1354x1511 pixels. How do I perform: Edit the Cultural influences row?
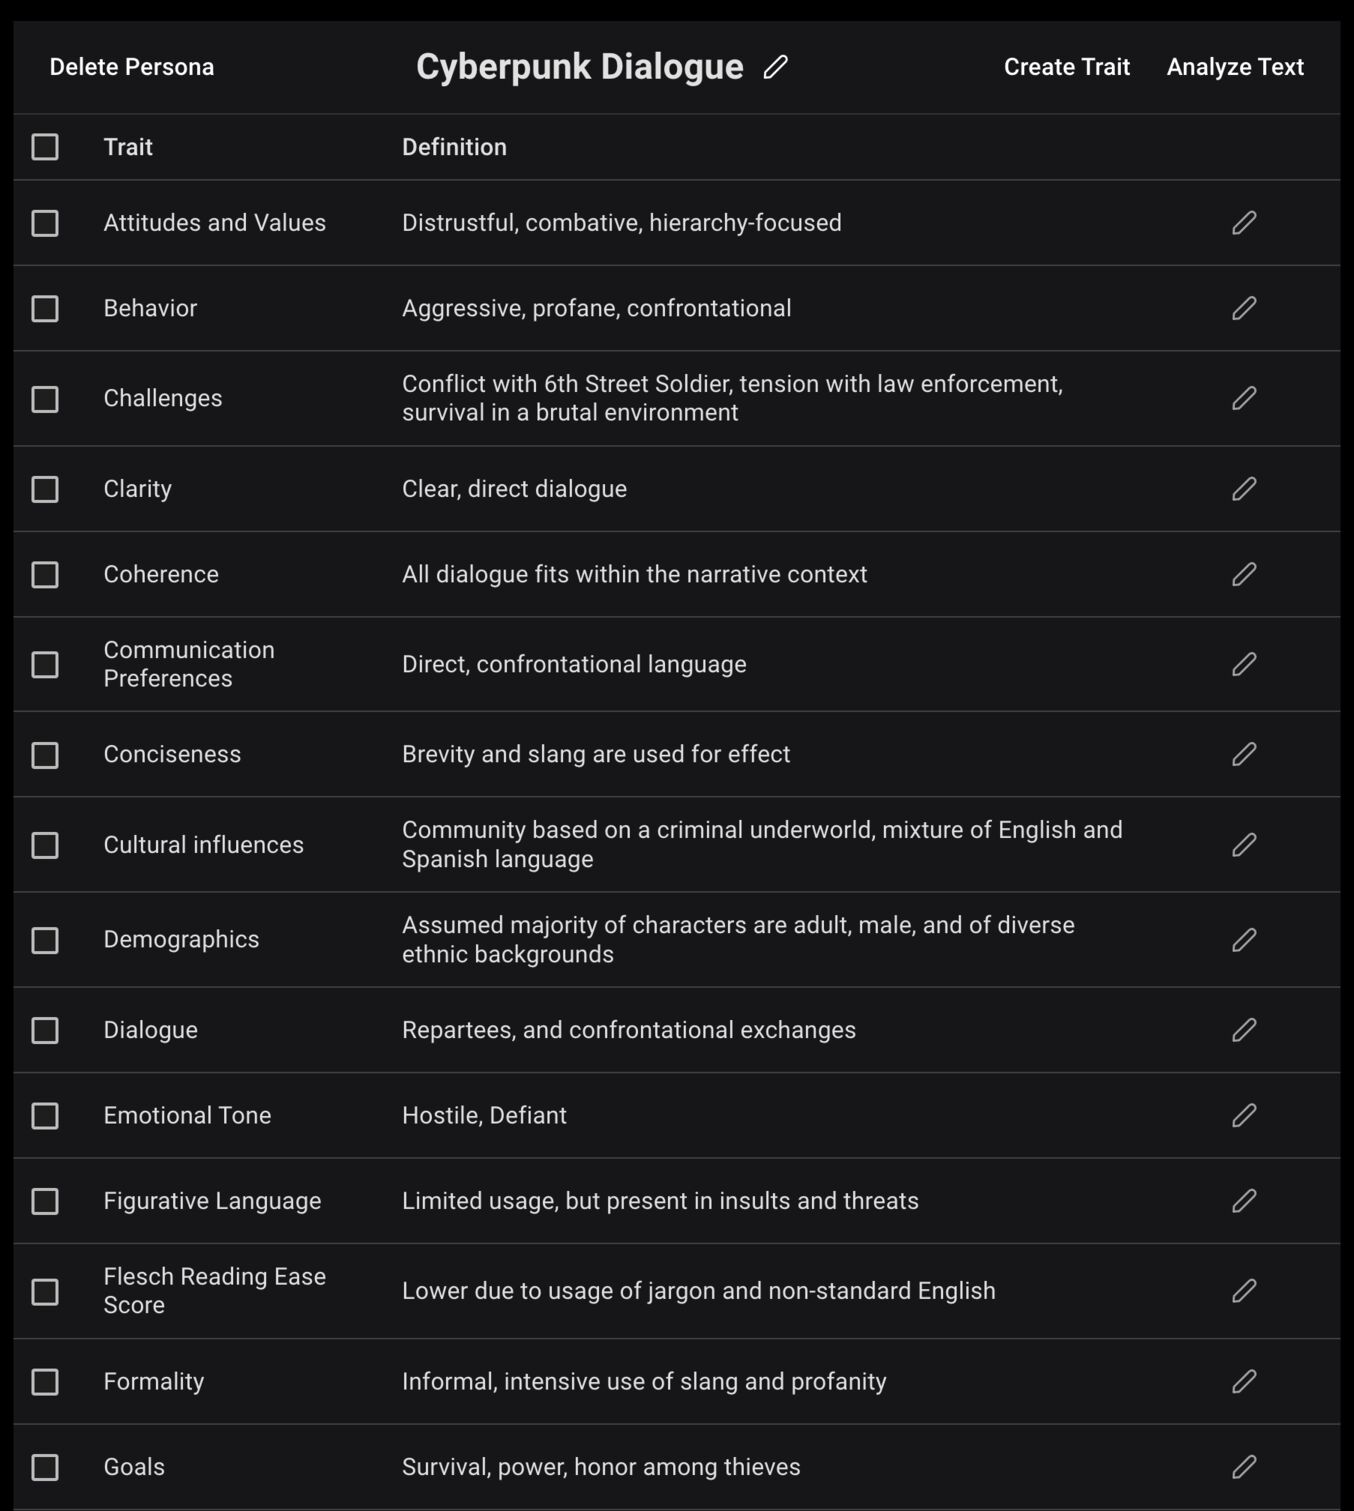[1243, 845]
